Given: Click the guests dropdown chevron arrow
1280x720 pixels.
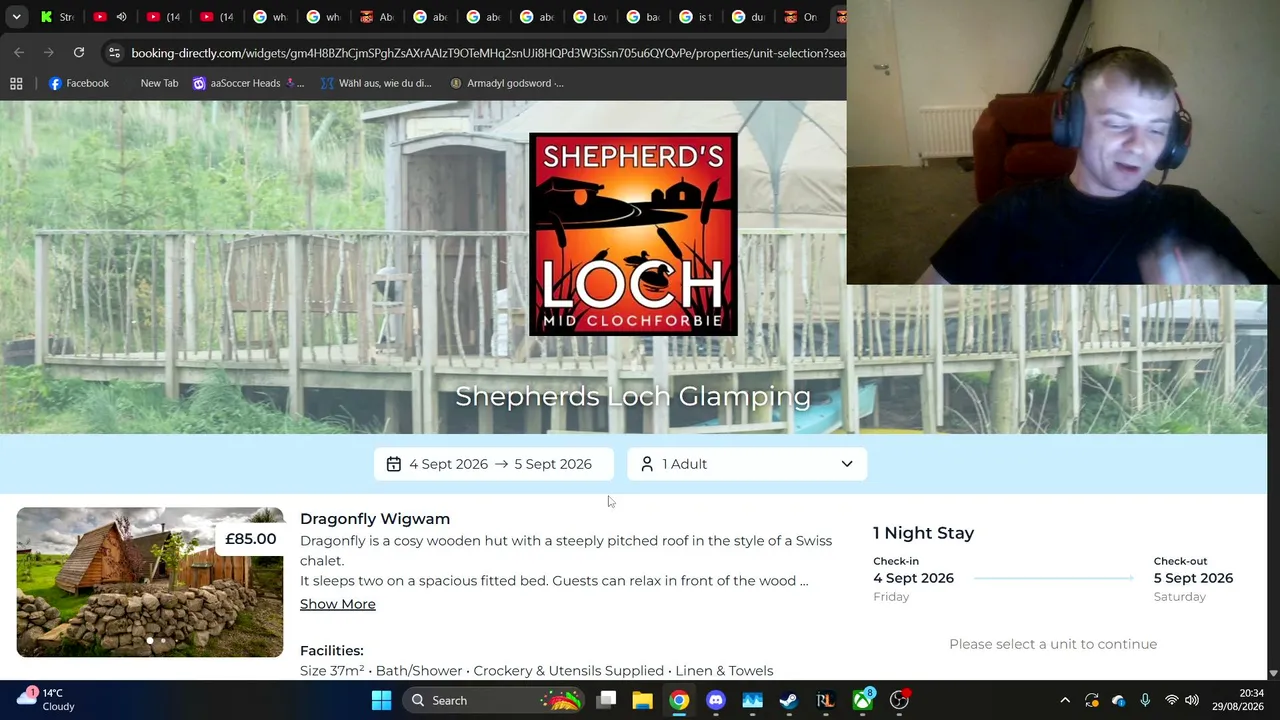Looking at the screenshot, I should pos(847,464).
